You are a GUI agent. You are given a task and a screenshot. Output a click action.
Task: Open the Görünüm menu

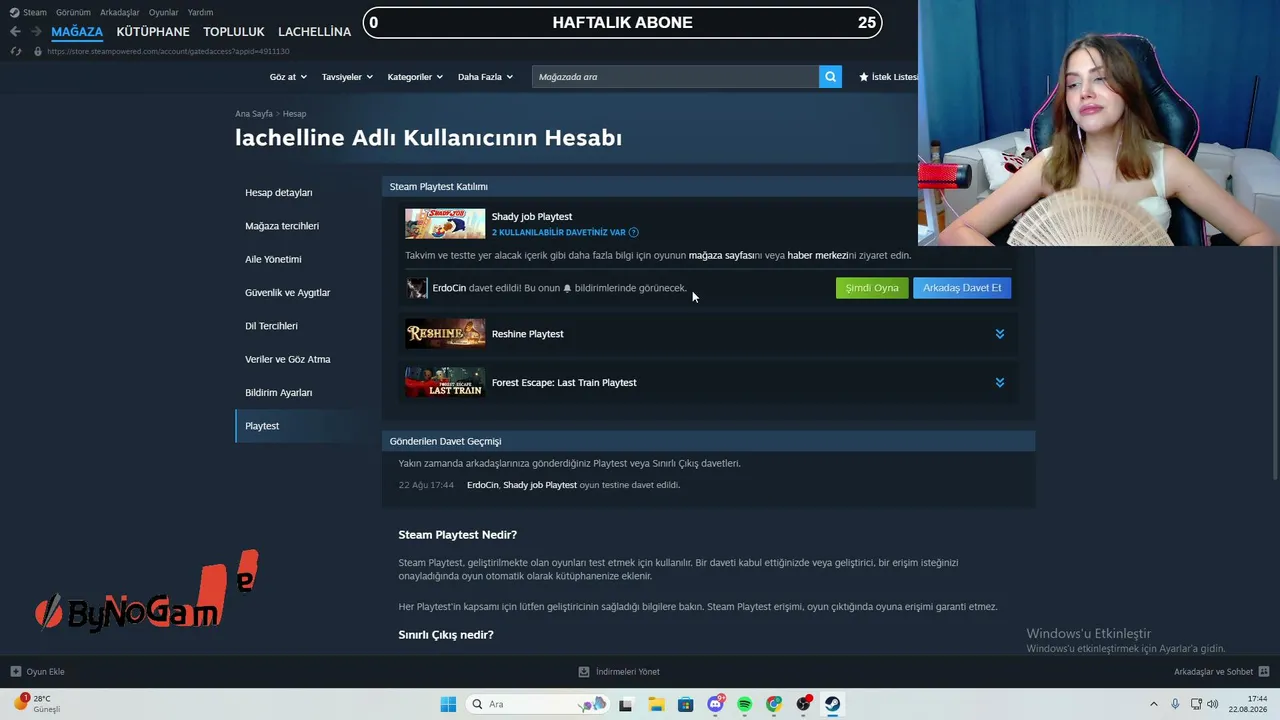73,13
